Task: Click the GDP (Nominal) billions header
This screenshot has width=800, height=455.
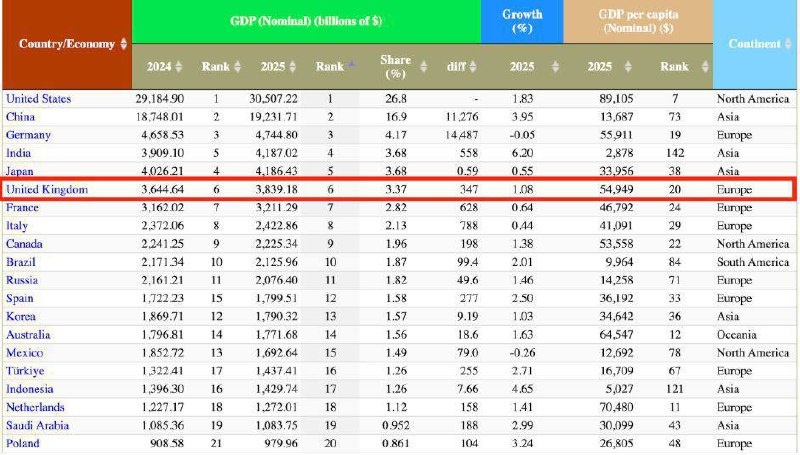Action: coord(306,21)
